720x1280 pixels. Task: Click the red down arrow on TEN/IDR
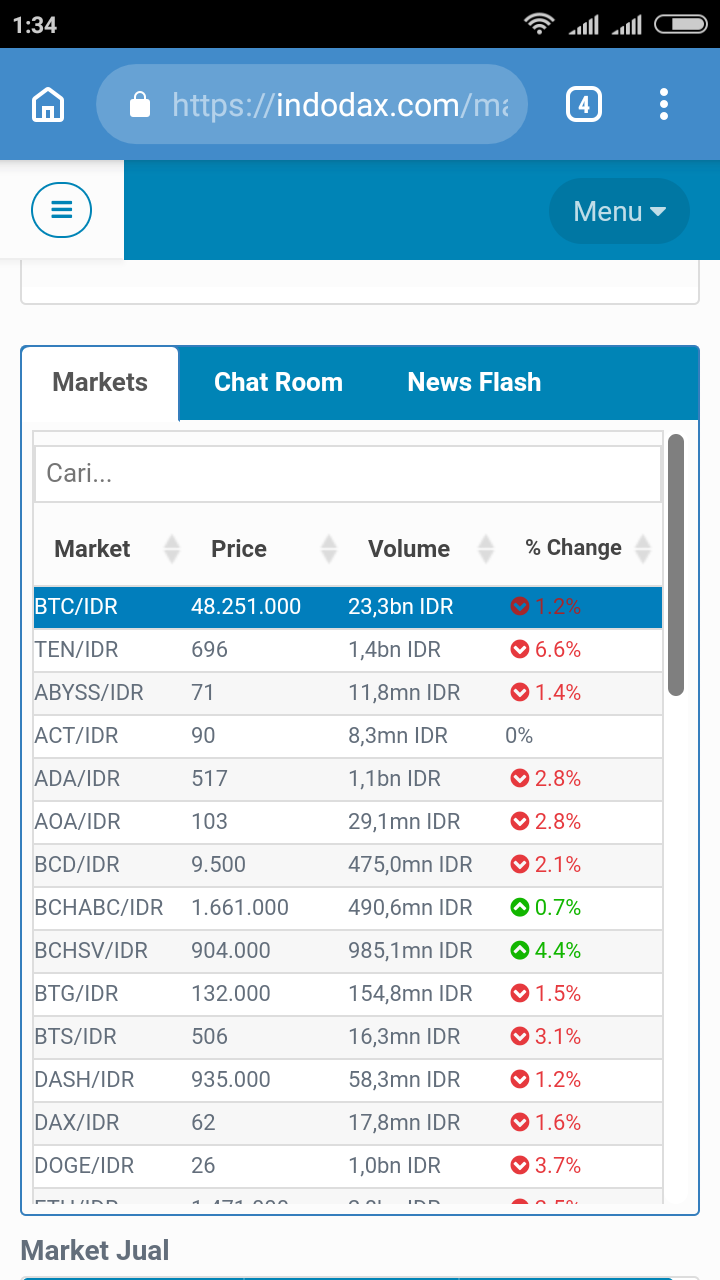pos(519,650)
